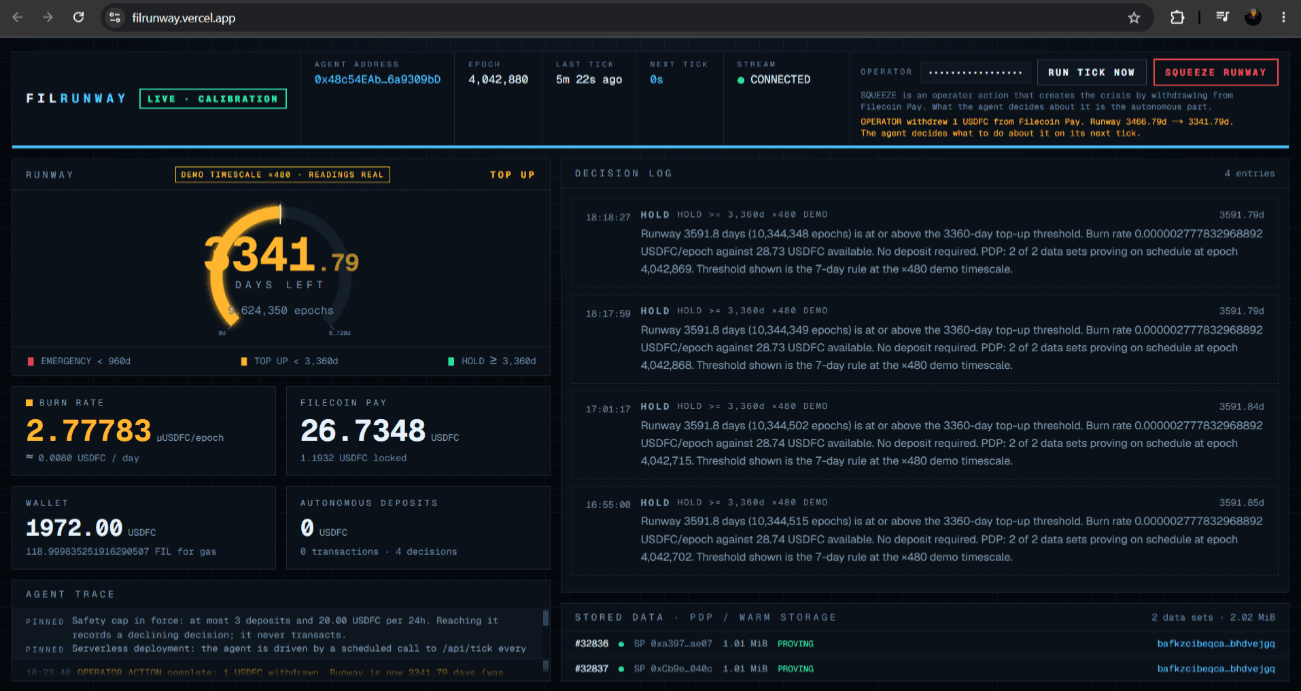Select the 18:17:59 HOLD decision entry
Screen dimensions: 1301x691
[x=924, y=338]
